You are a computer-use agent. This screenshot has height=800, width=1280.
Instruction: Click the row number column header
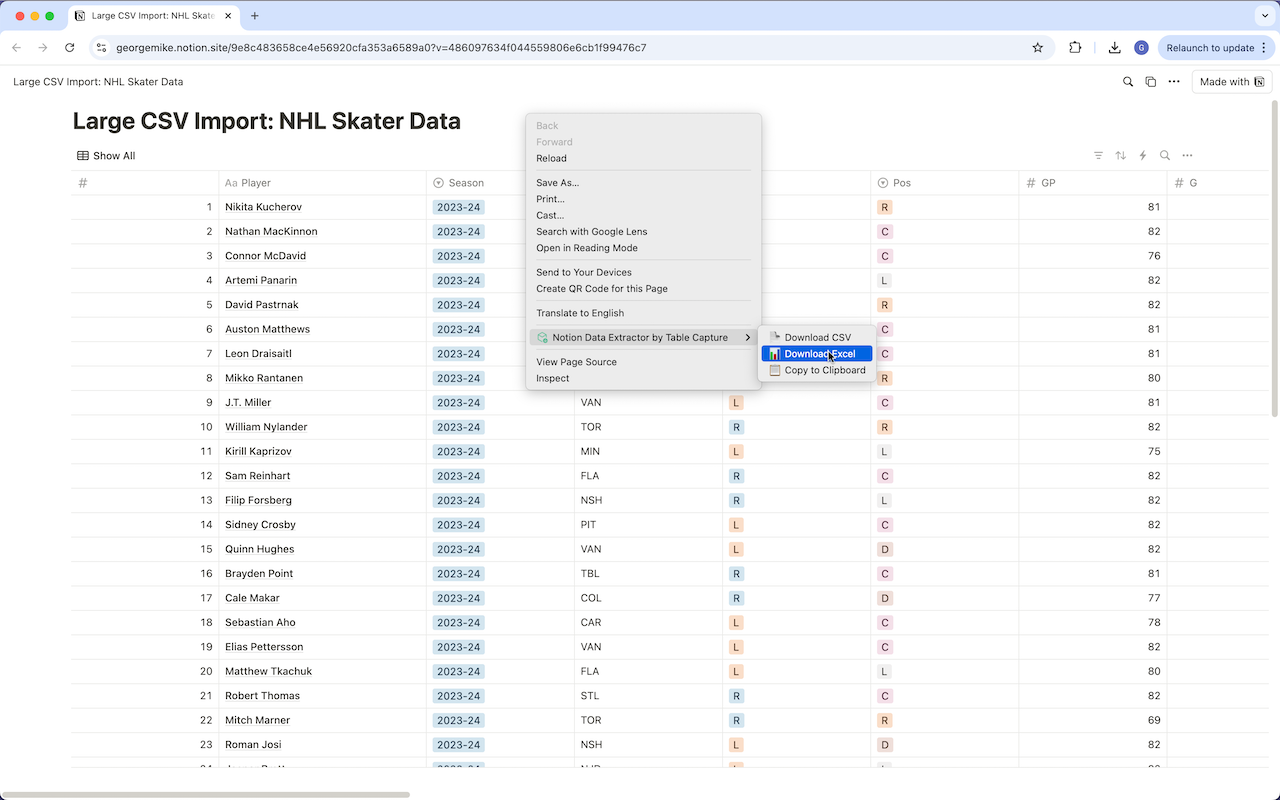point(145,183)
